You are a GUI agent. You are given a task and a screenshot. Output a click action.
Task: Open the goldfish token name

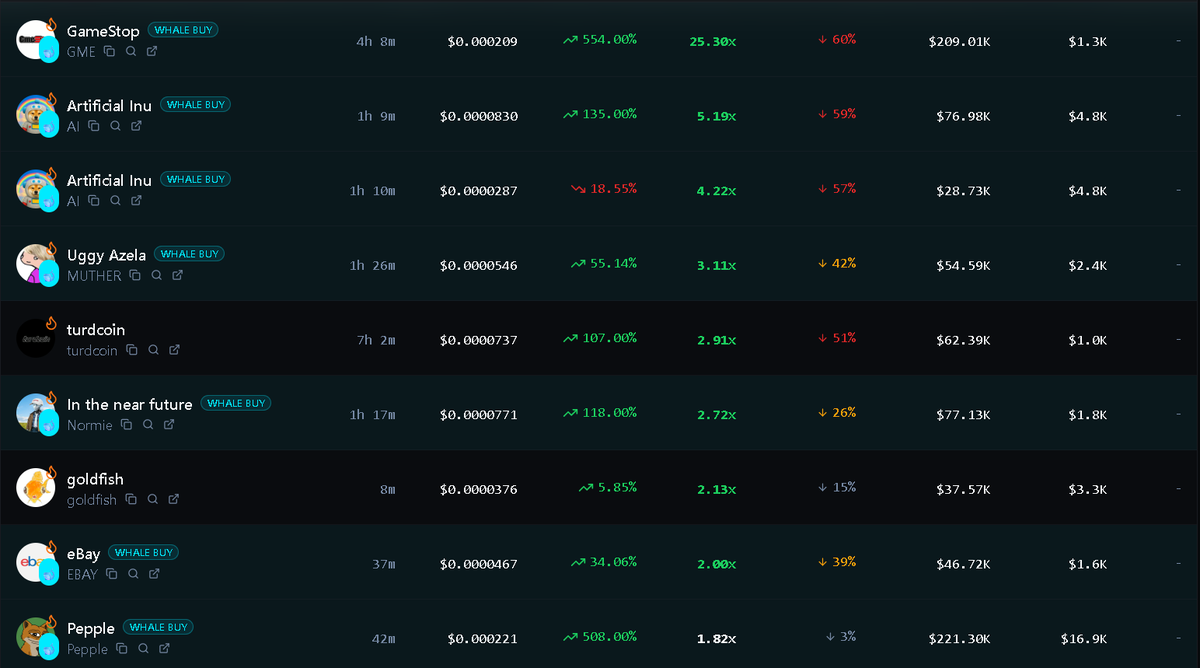pos(95,480)
